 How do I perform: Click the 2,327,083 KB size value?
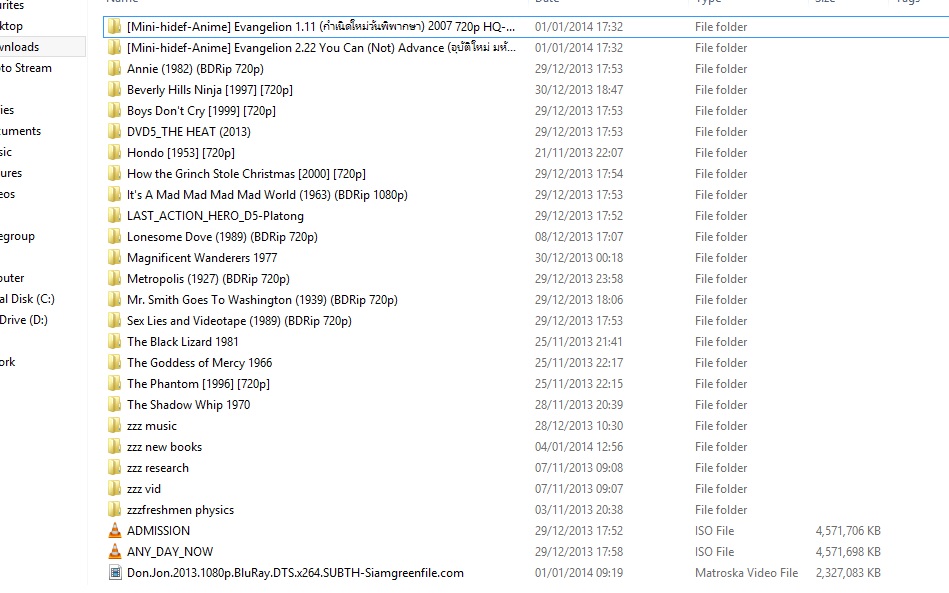848,572
